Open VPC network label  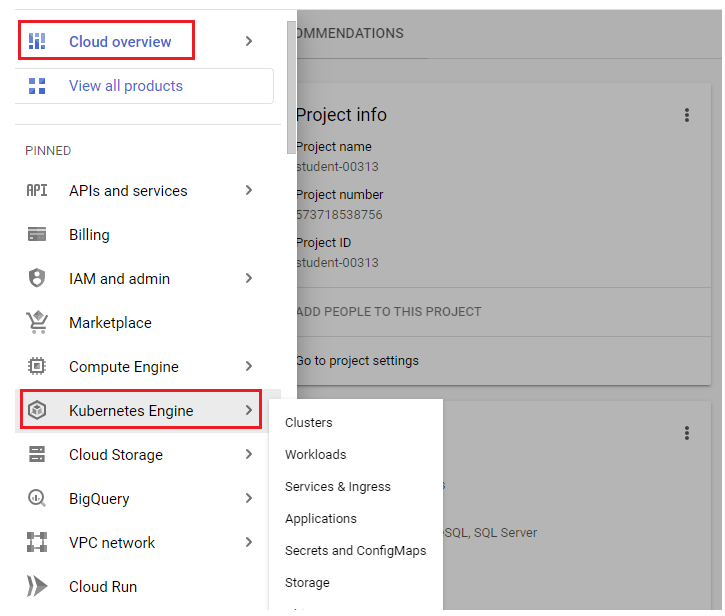[x=112, y=542]
